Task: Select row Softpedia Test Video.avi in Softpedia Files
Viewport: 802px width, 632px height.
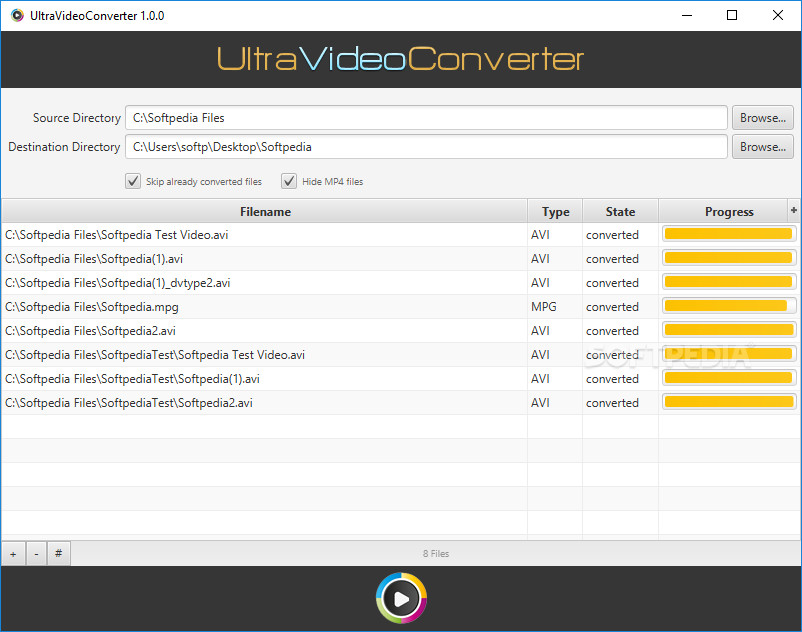Action: pos(400,235)
